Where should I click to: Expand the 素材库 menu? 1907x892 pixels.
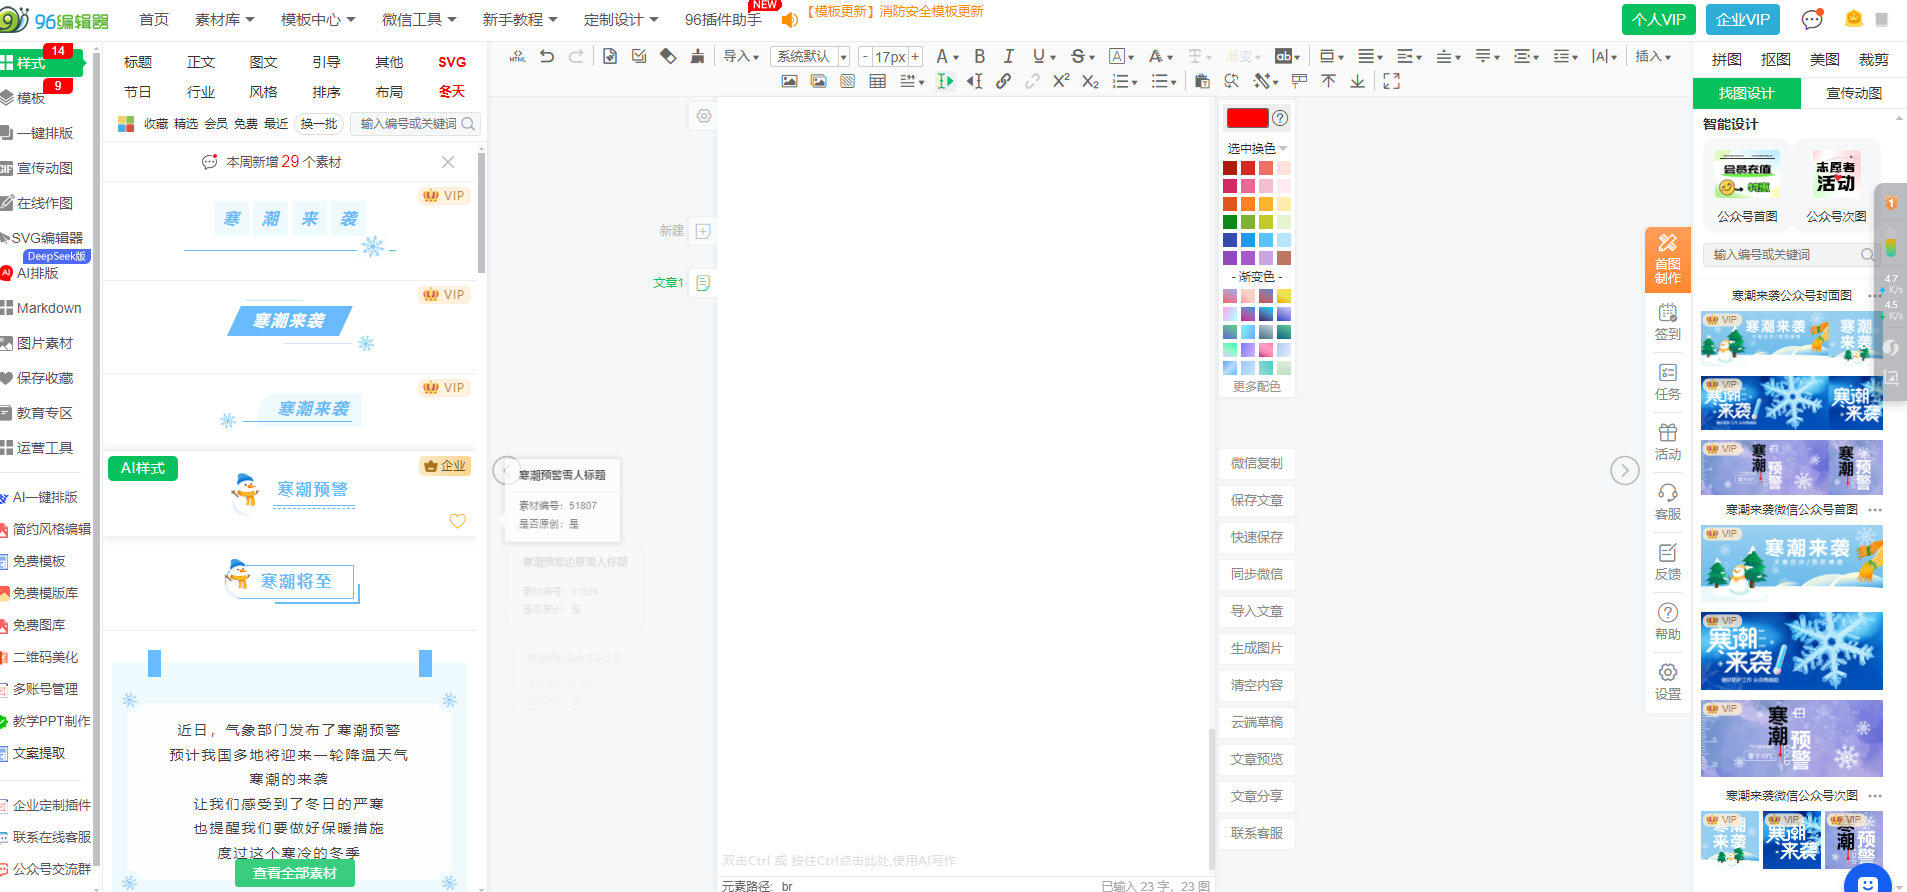pos(224,20)
